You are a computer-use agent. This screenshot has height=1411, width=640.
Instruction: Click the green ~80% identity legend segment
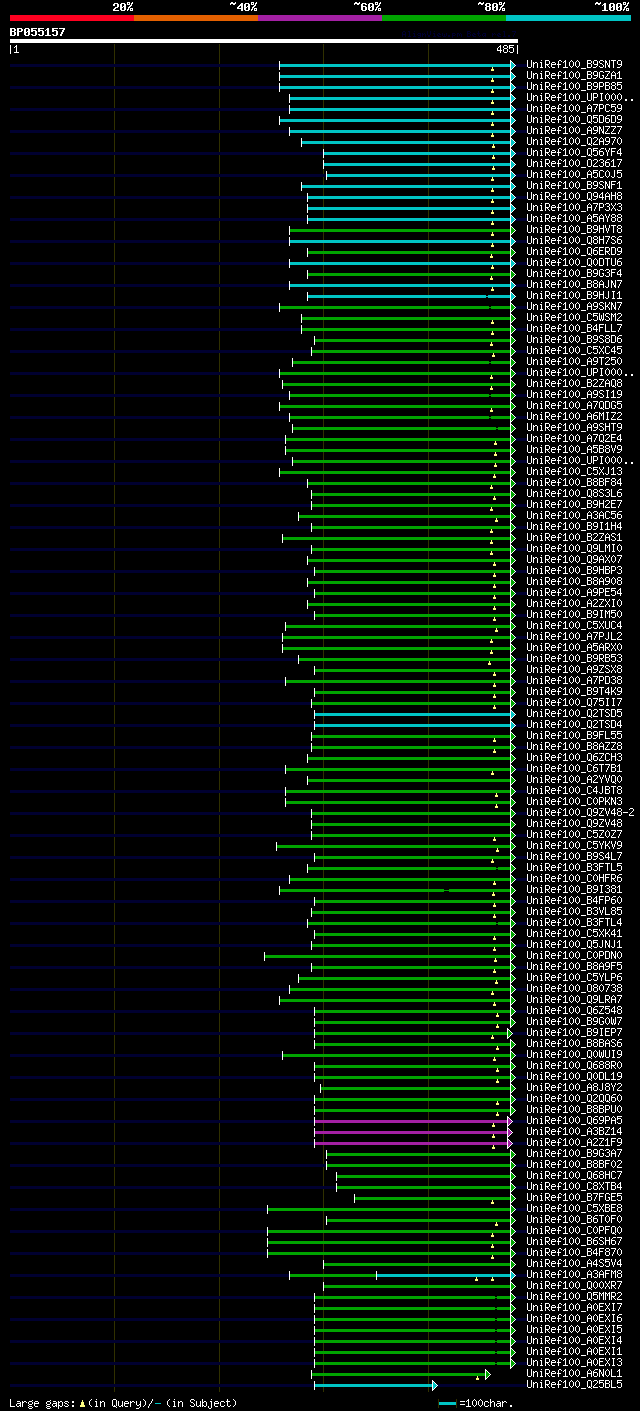pos(444,17)
